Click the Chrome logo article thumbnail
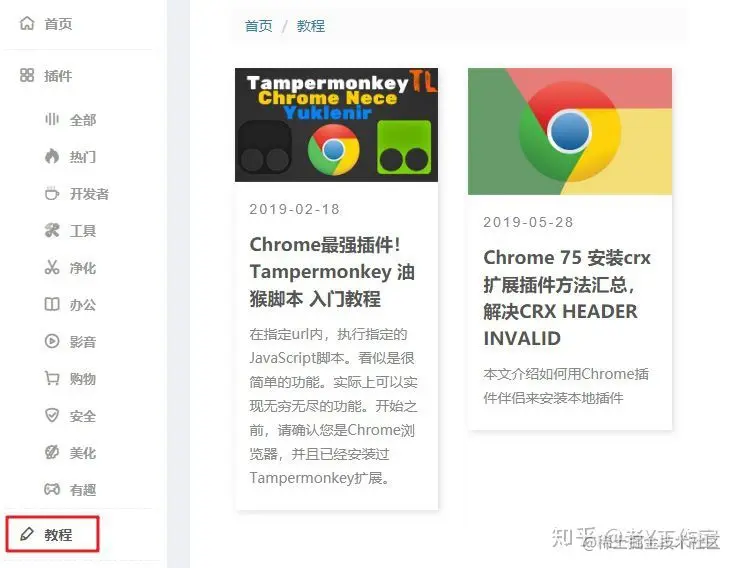Screen dimensions: 737x568 pyautogui.click(x=570, y=131)
